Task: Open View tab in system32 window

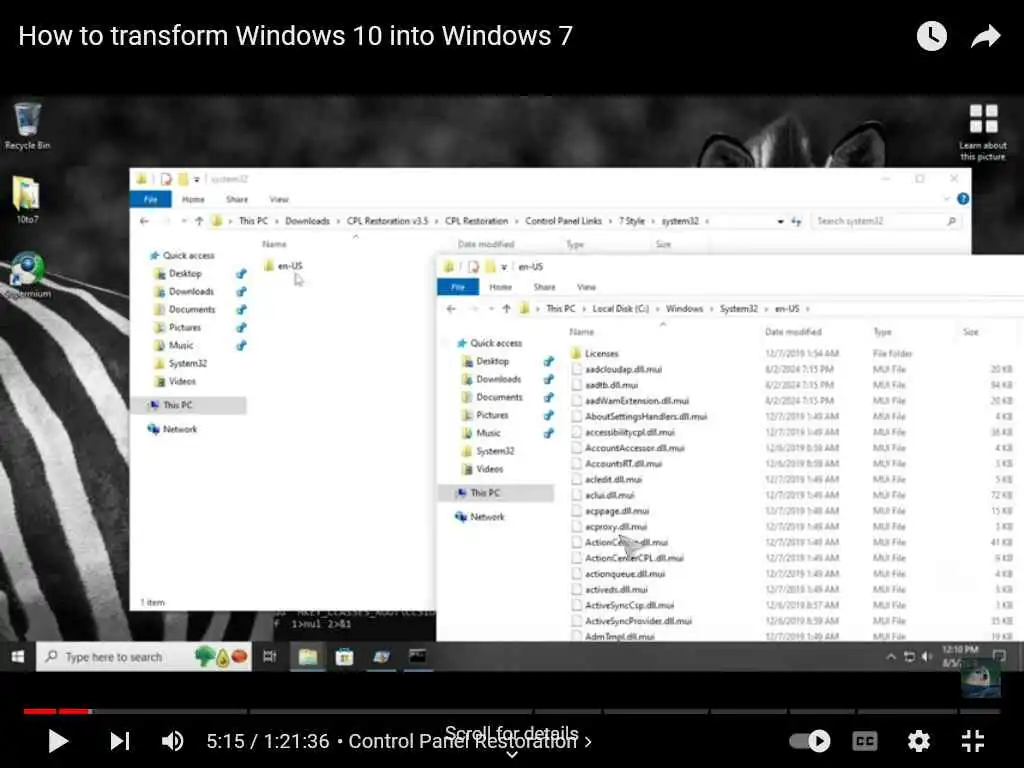Action: [x=279, y=199]
